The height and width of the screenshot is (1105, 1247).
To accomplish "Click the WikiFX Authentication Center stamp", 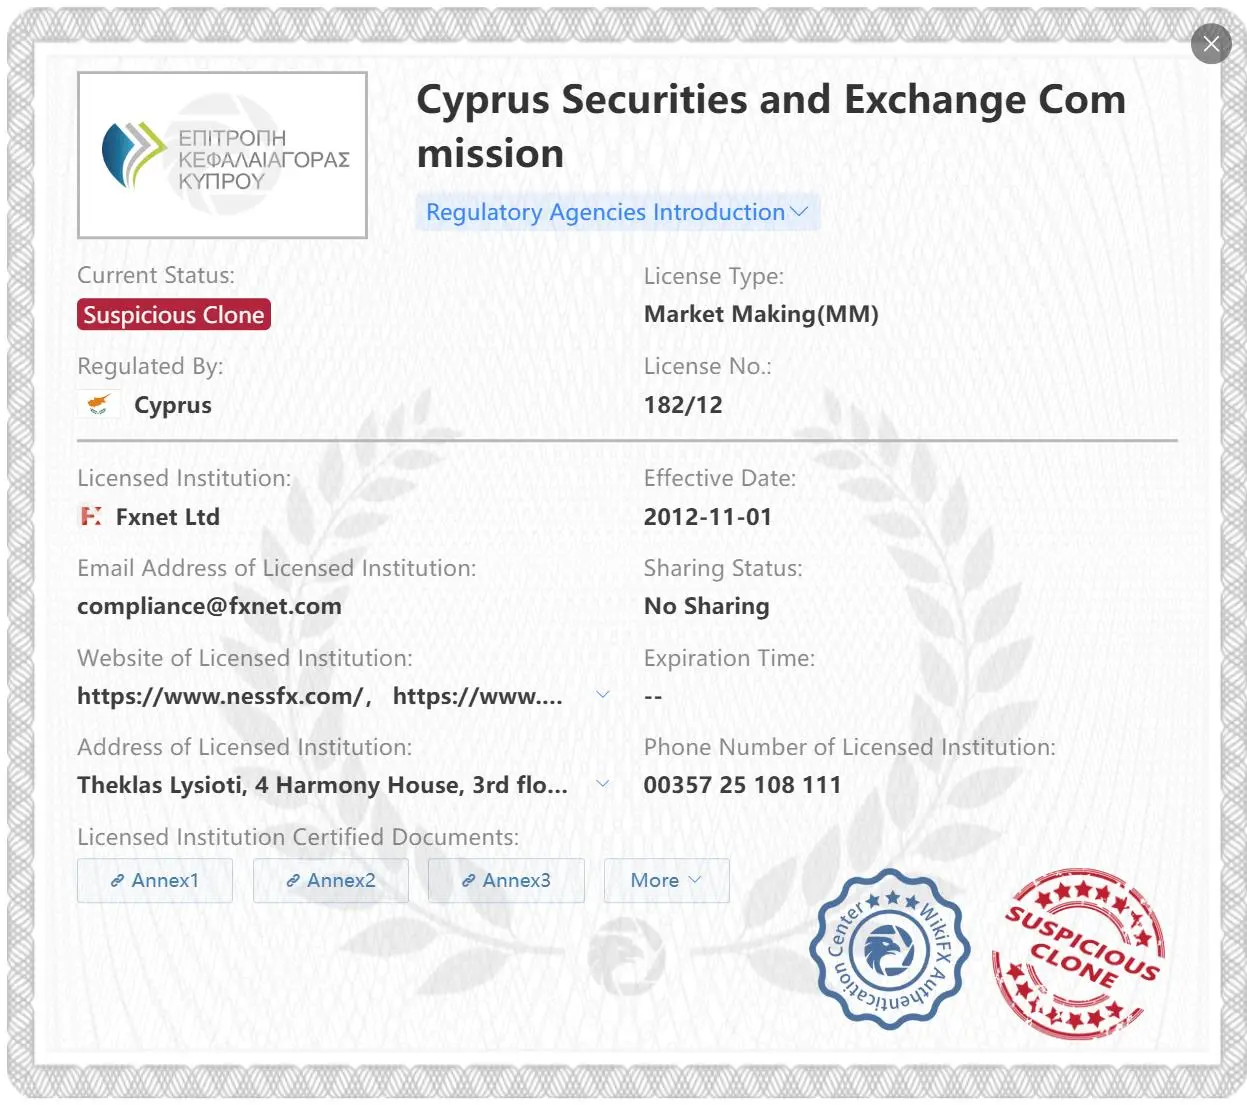I will [890, 949].
